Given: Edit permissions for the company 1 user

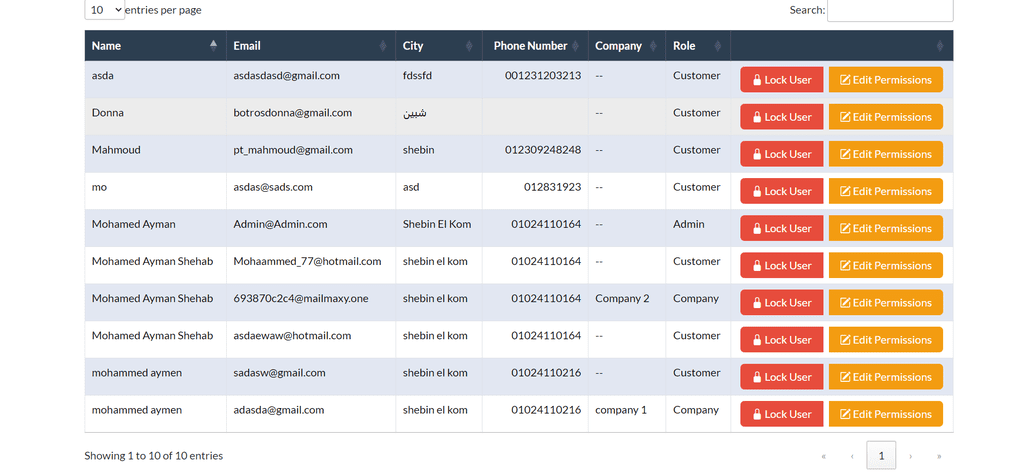Looking at the screenshot, I should (x=885, y=414).
